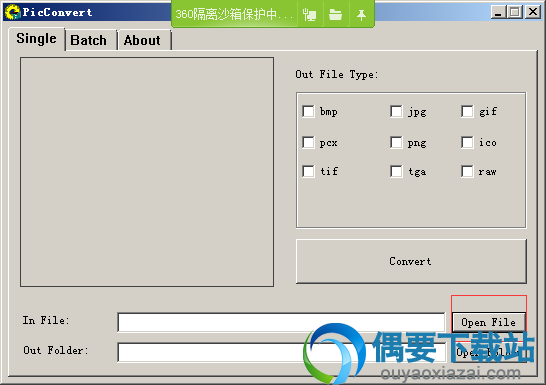
Task: Enable ico output format
Action: [x=467, y=142]
